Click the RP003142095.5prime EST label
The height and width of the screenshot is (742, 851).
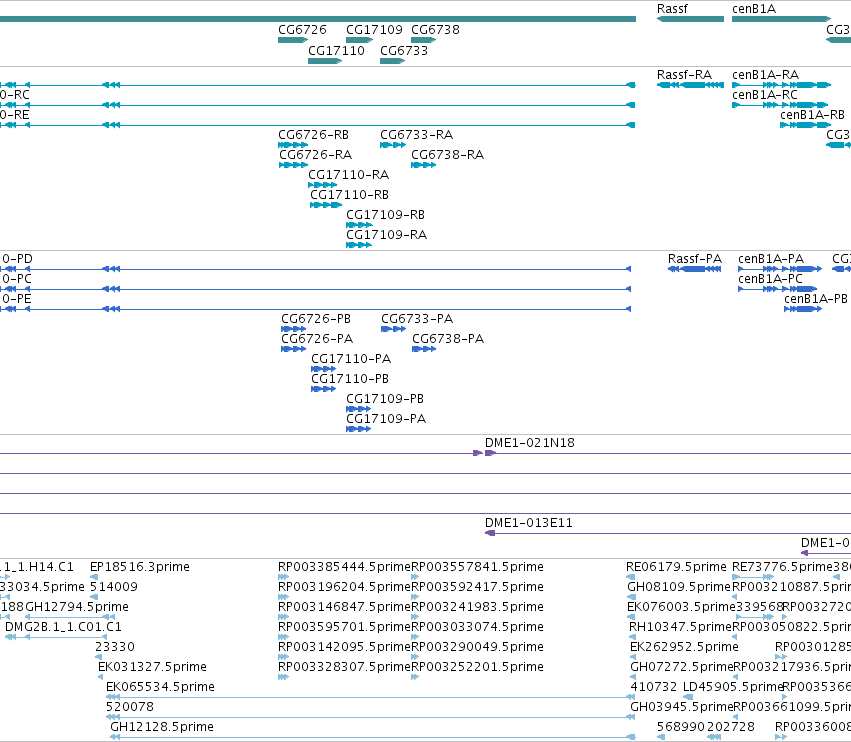(x=344, y=646)
